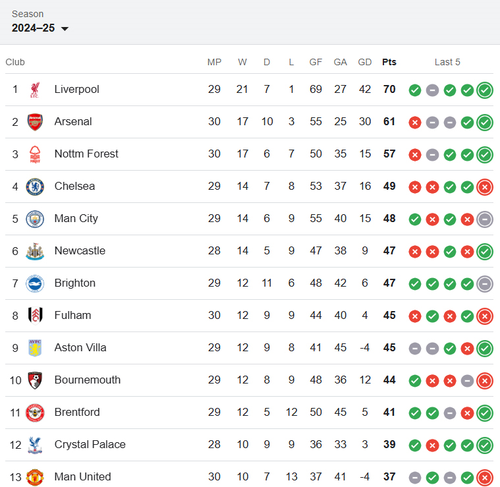Click the Brentford club badge
The height and width of the screenshot is (487, 500).
pos(35,413)
